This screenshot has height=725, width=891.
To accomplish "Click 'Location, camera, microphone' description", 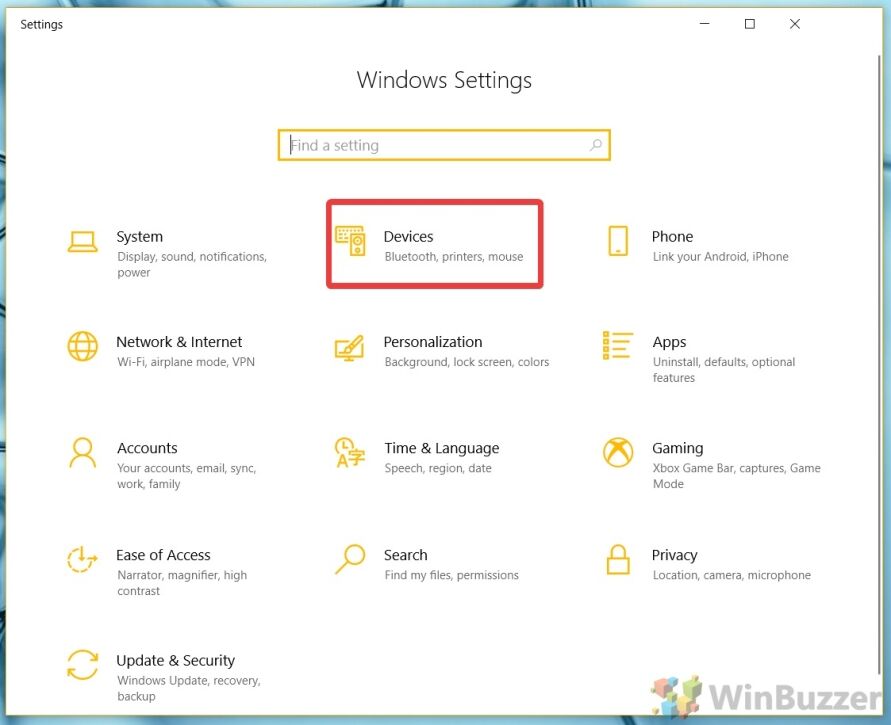I will click(731, 575).
